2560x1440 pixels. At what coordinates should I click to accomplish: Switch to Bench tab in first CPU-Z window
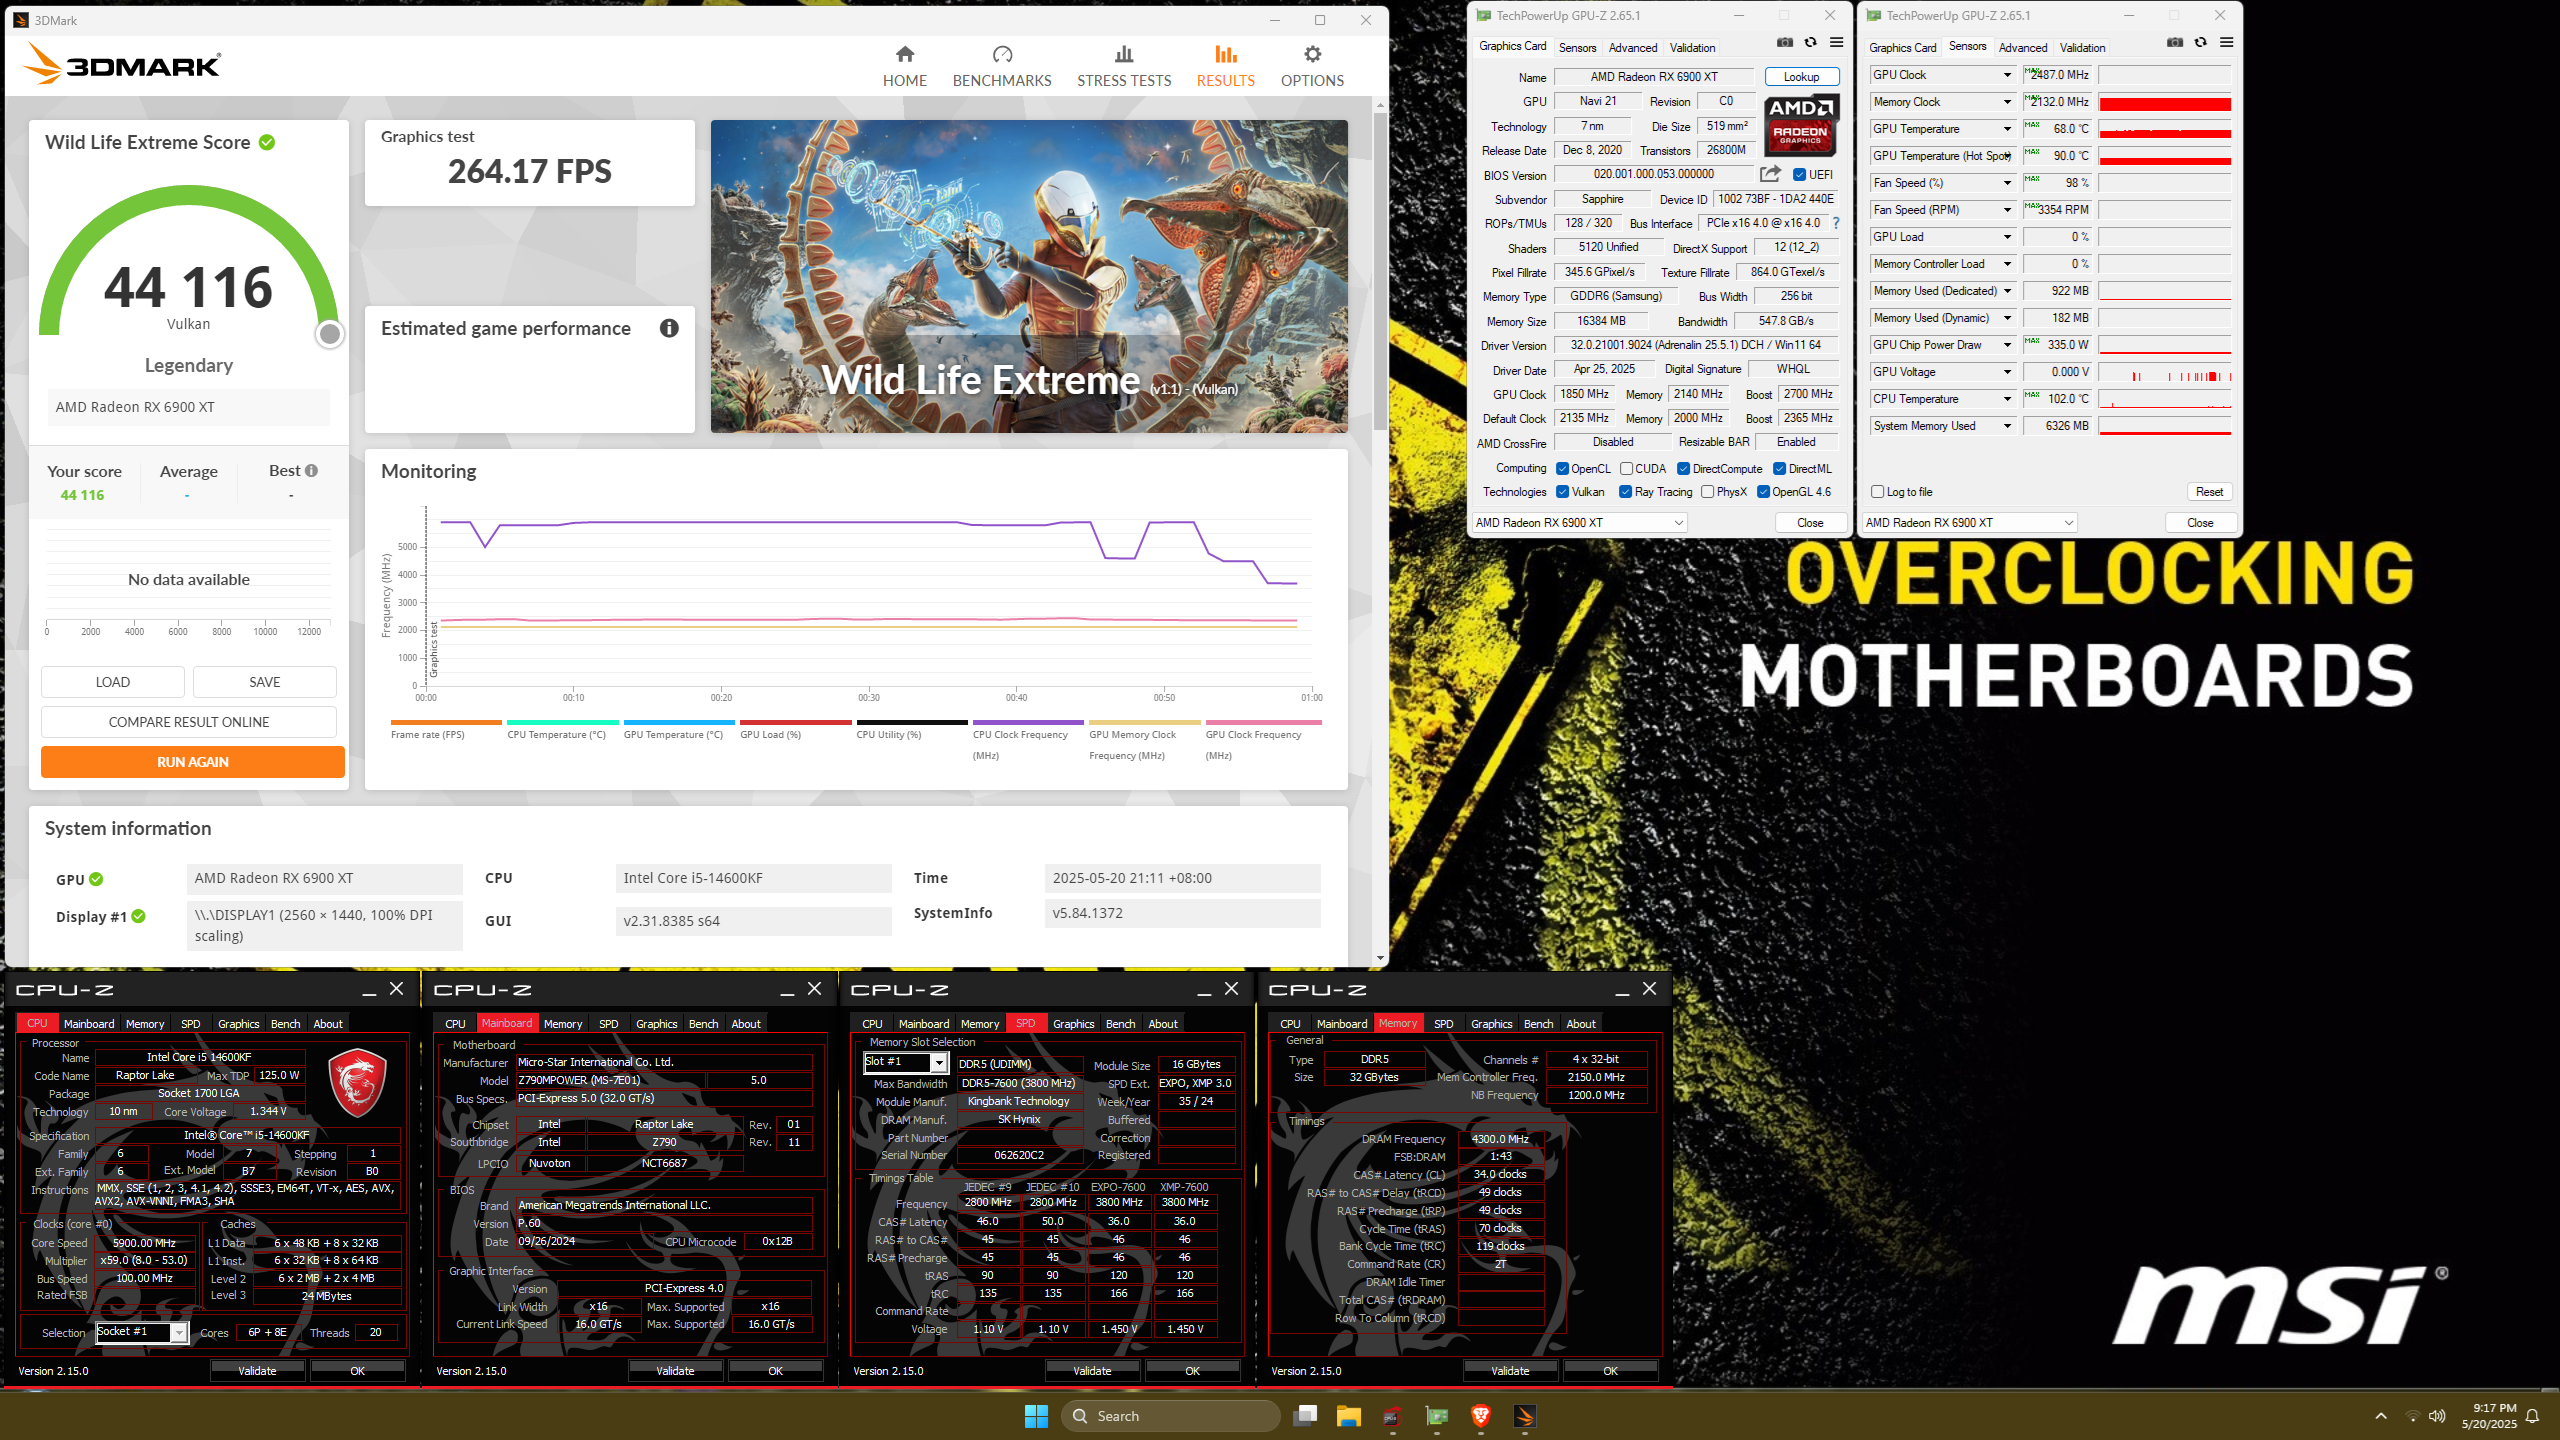[x=285, y=1024]
